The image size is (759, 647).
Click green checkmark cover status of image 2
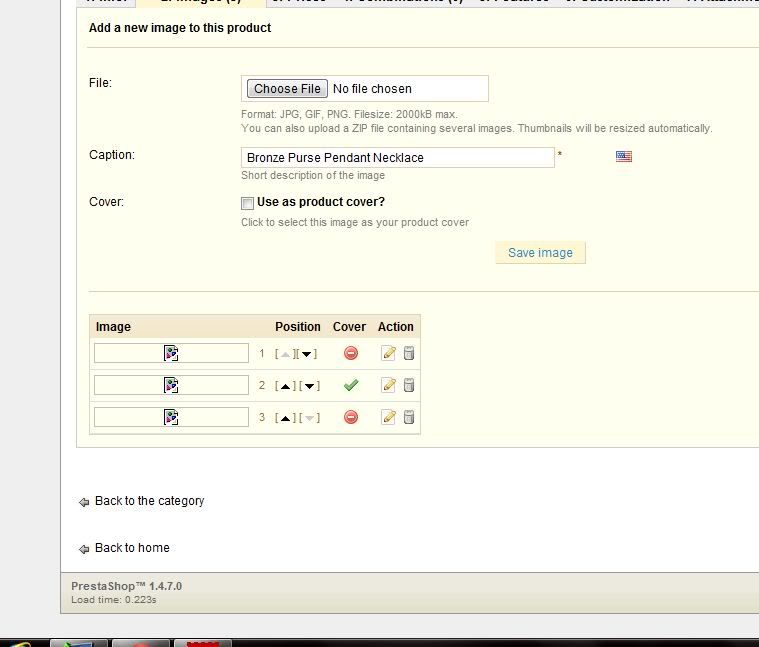[350, 385]
